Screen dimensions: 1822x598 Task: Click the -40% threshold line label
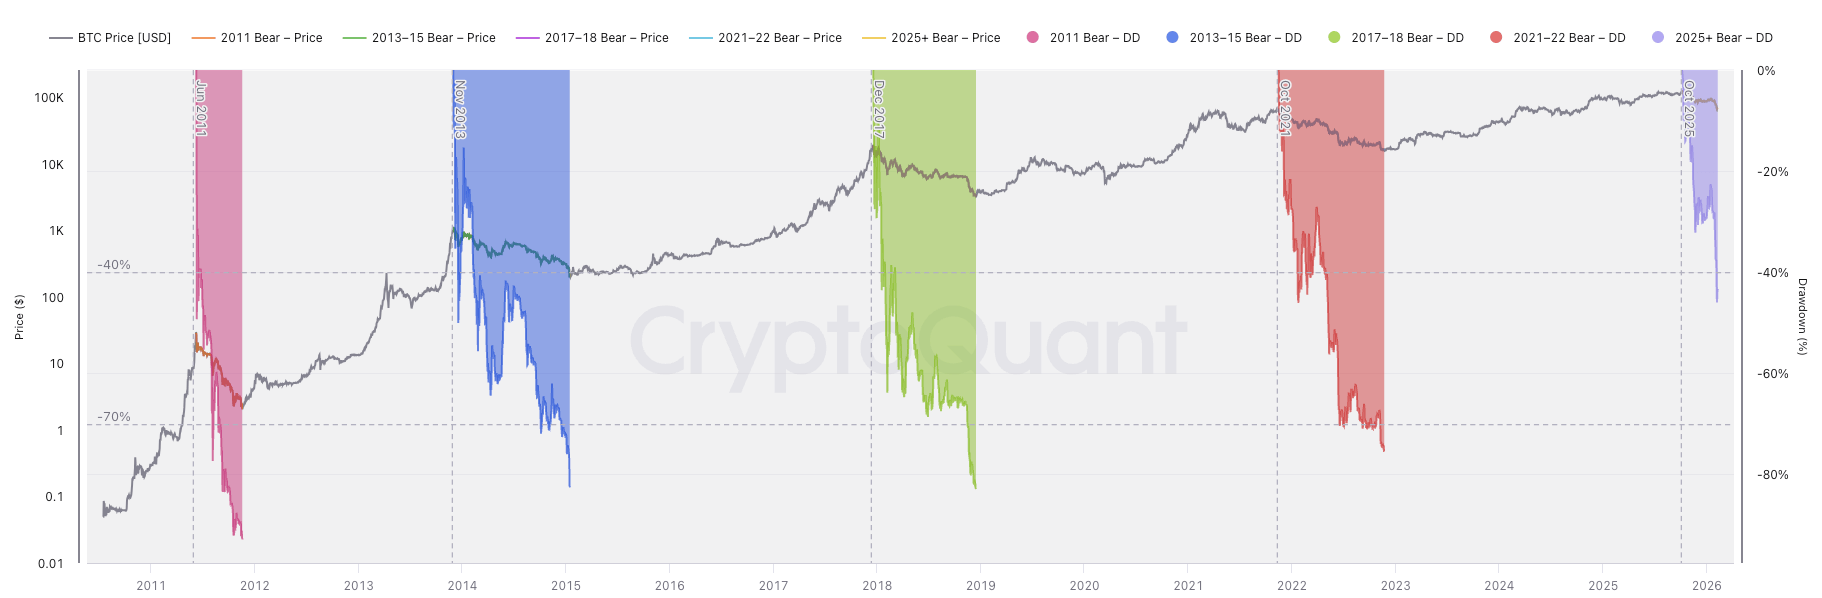pyautogui.click(x=114, y=265)
